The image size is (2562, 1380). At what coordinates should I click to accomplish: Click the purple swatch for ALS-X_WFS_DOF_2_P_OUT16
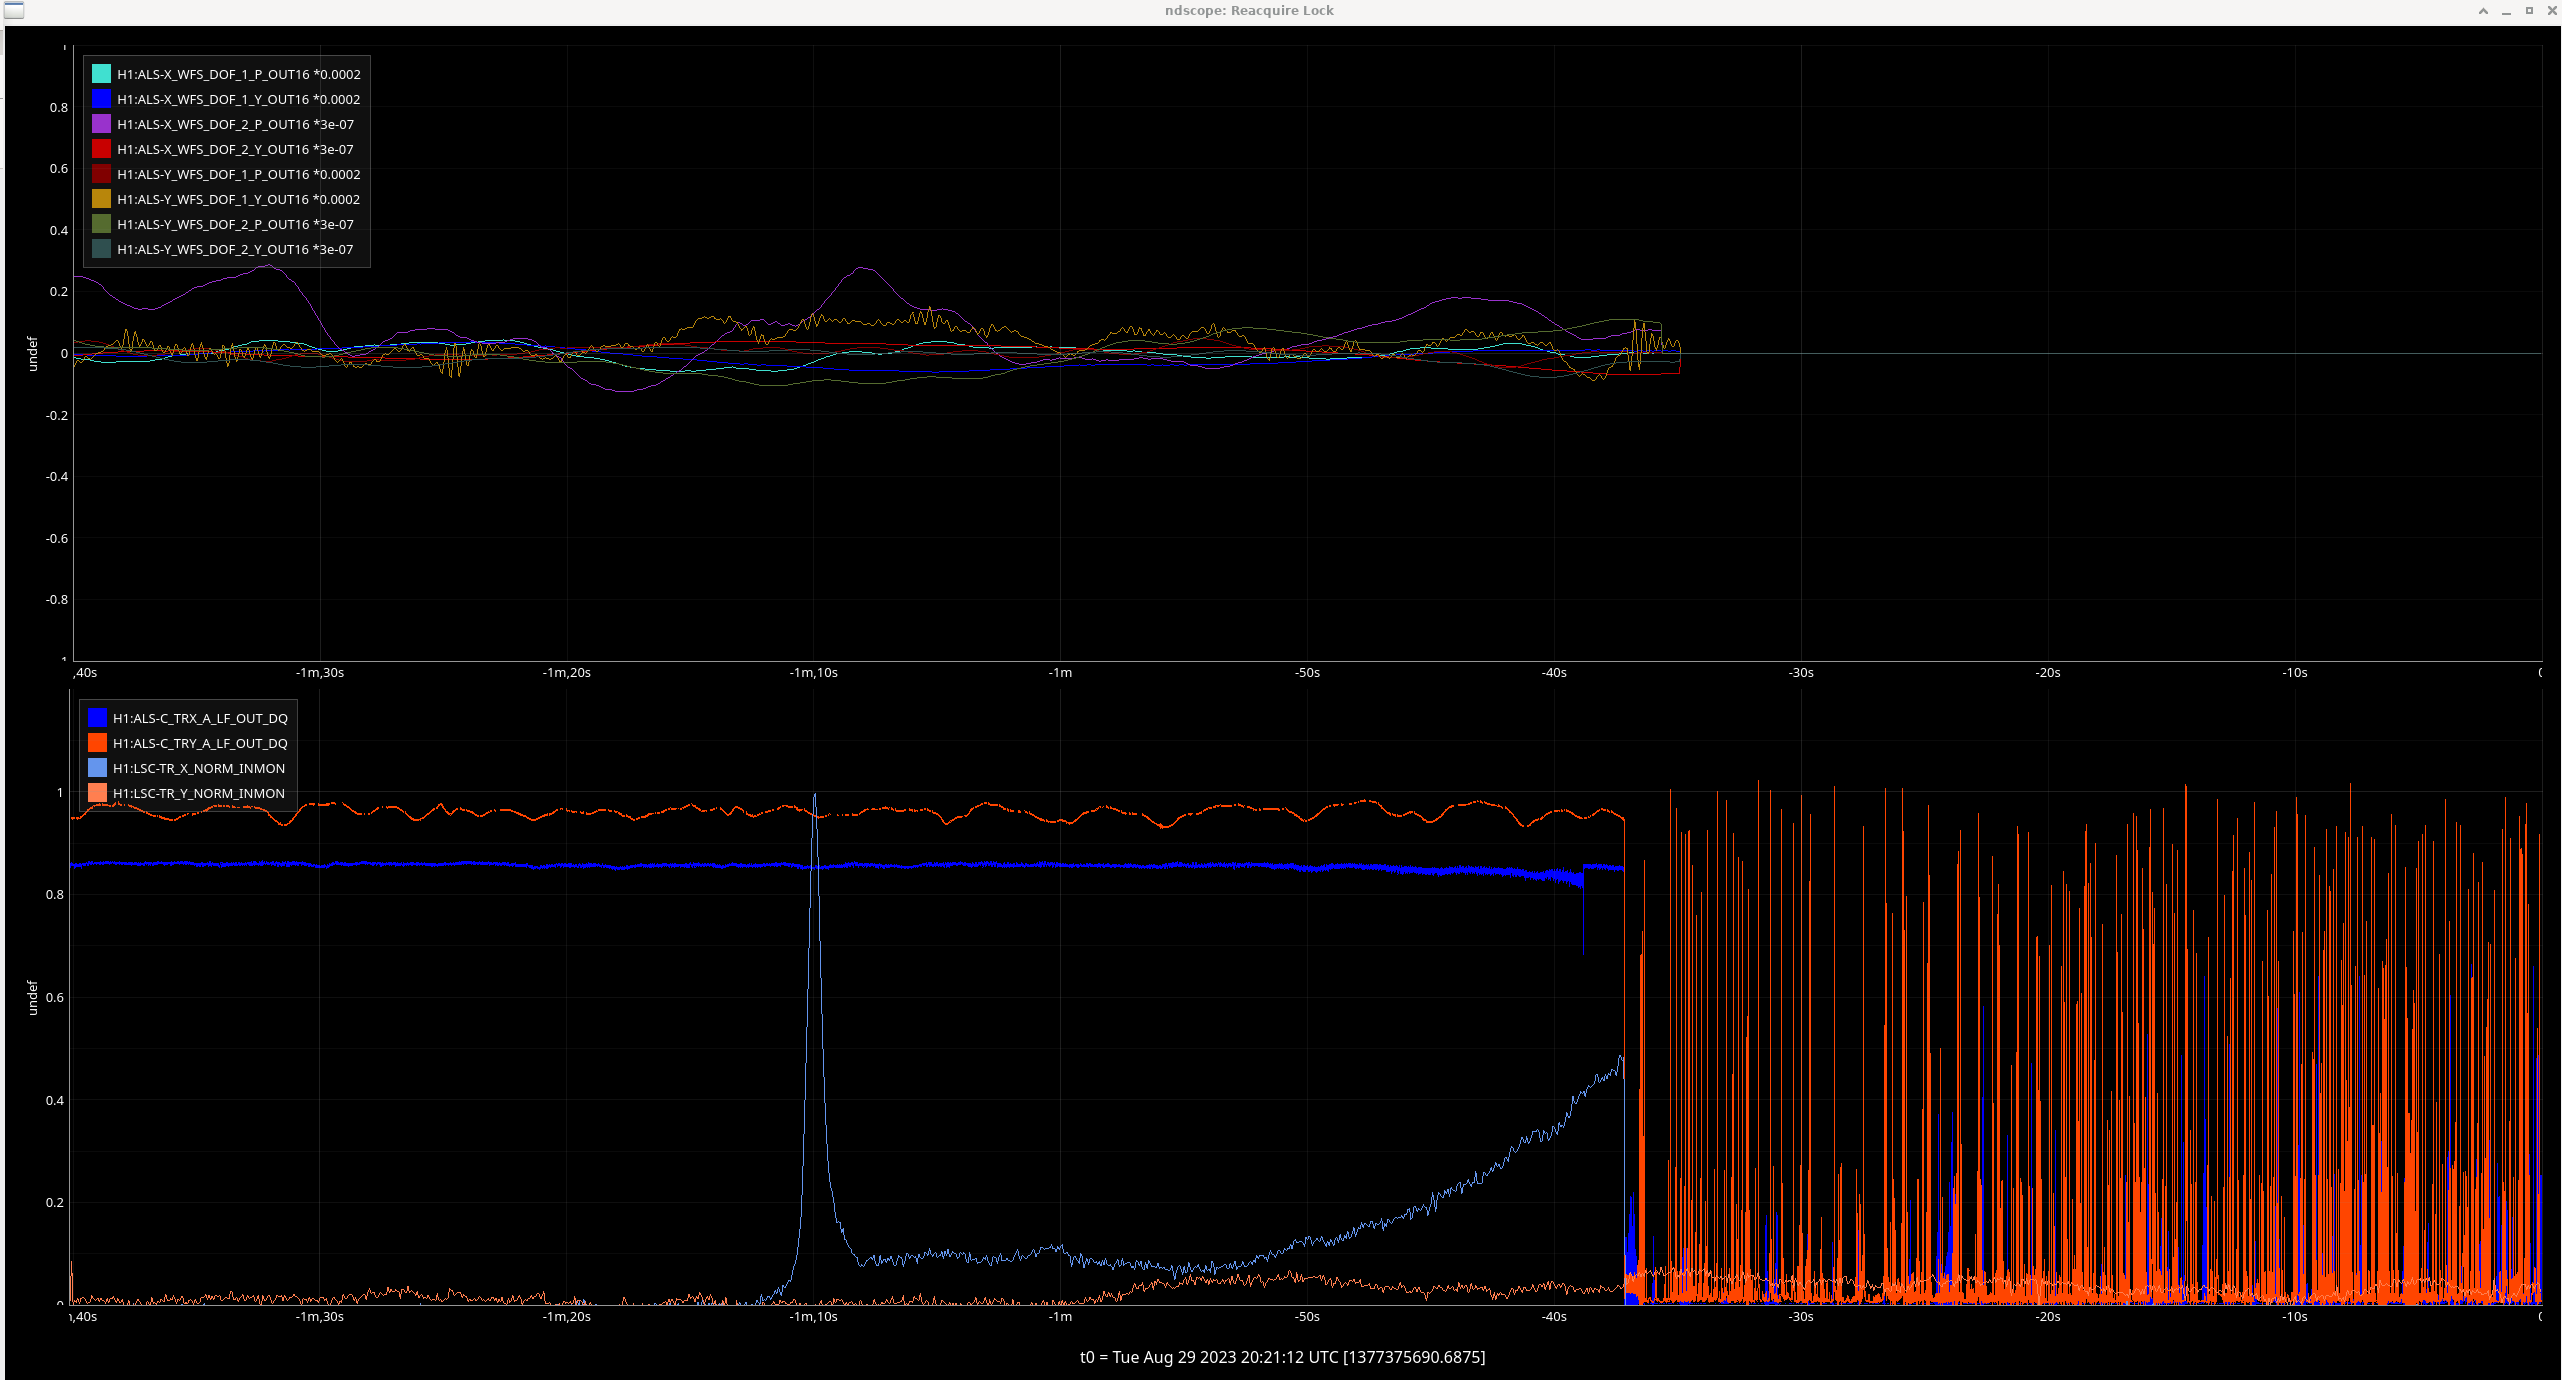coord(101,124)
